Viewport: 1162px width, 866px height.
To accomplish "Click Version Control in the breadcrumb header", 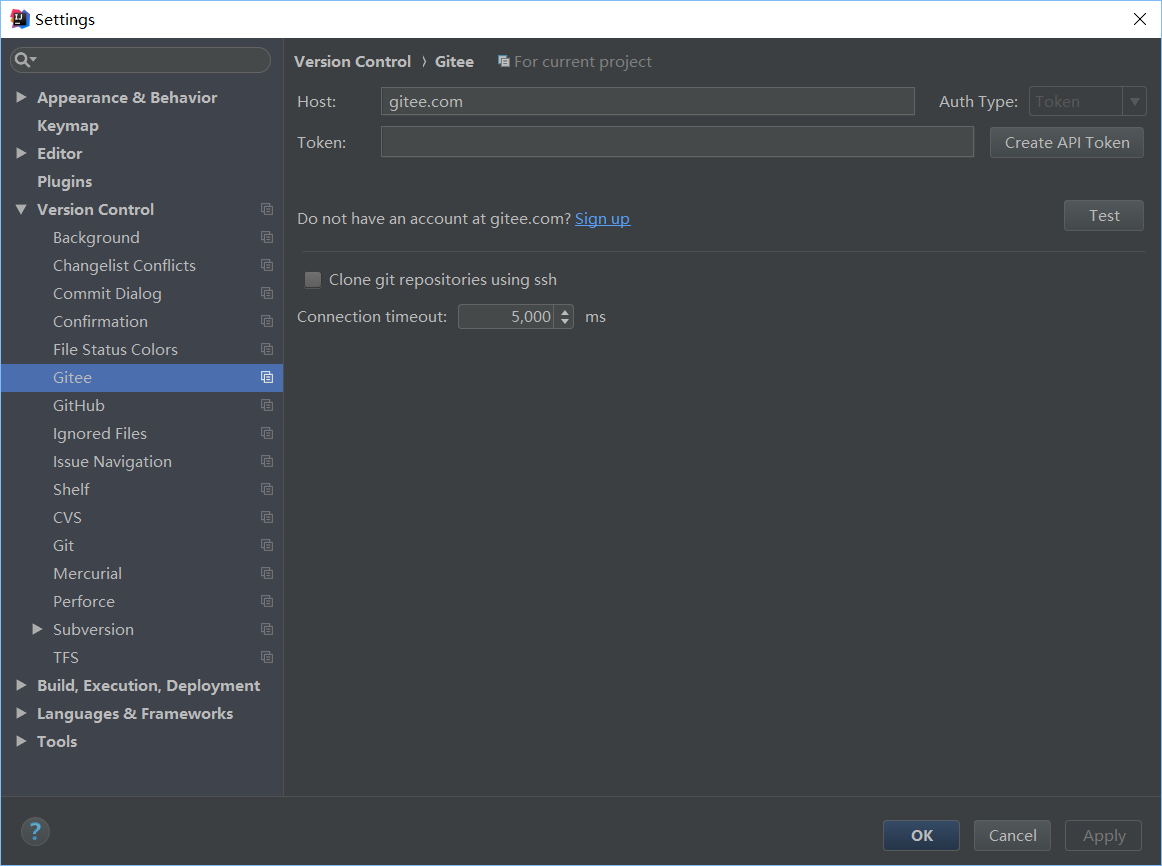I will pos(352,61).
